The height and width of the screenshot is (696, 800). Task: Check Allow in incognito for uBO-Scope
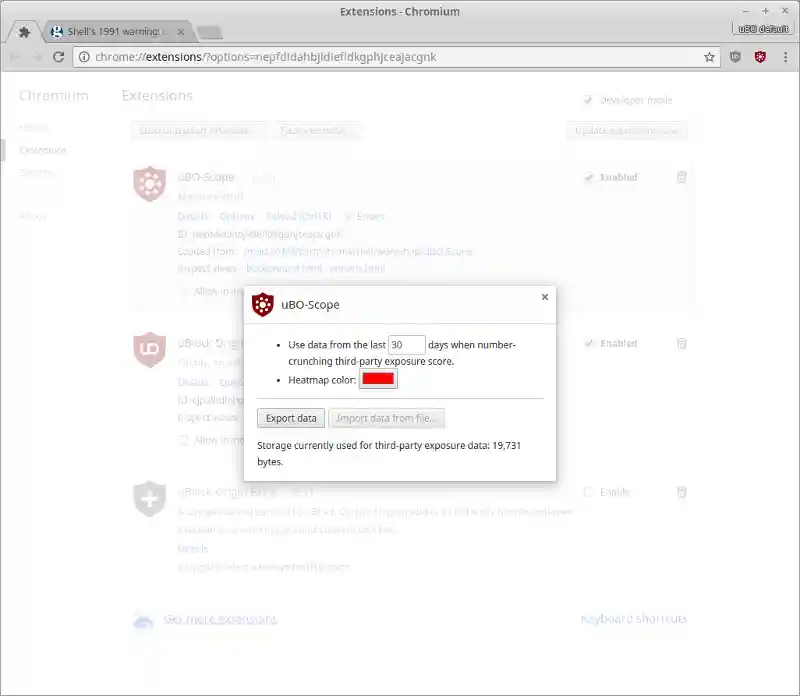pyautogui.click(x=183, y=291)
